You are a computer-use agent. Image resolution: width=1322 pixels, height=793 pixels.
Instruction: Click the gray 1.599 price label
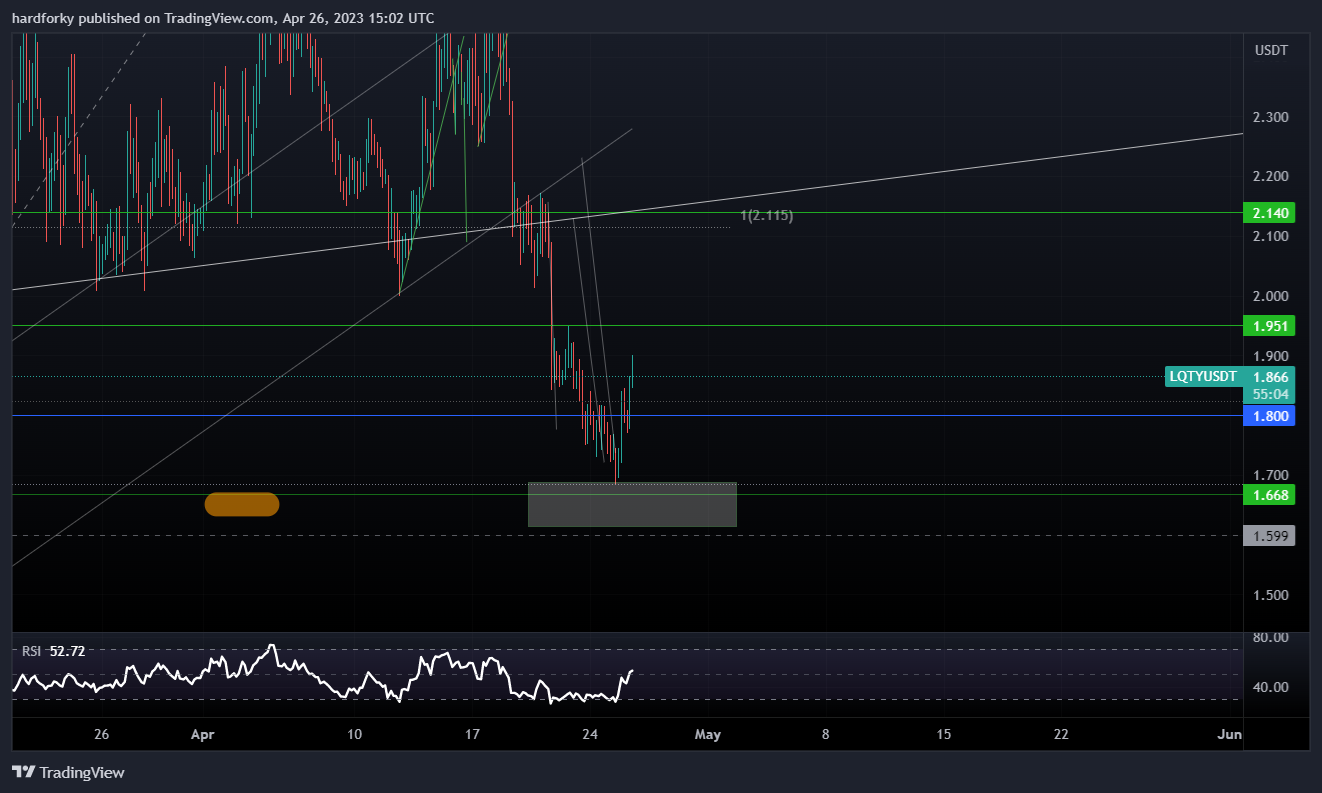[1268, 536]
